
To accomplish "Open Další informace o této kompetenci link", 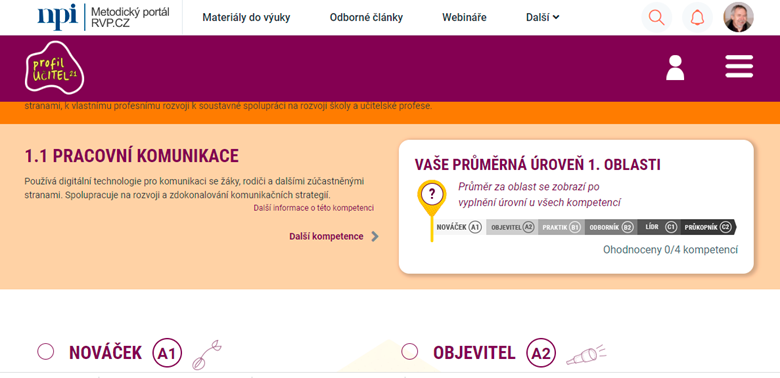I will (313, 208).
